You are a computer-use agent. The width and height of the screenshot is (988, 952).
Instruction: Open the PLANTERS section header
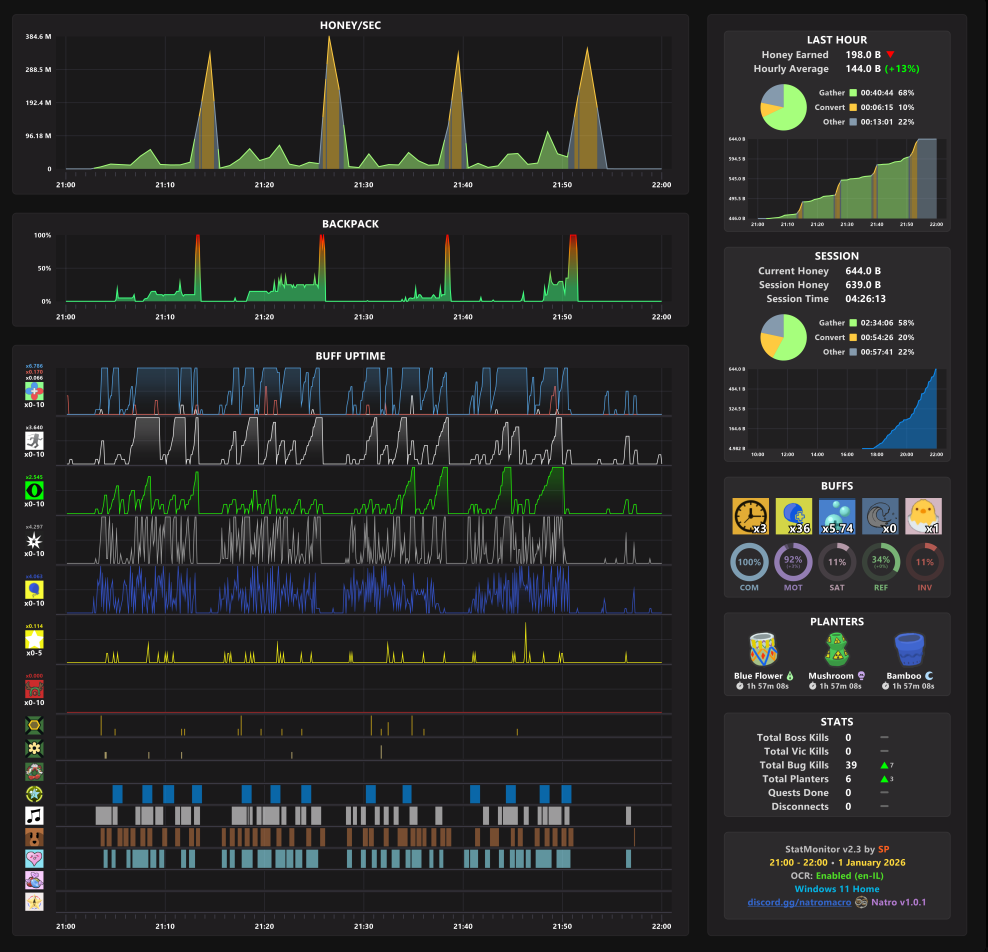point(836,622)
